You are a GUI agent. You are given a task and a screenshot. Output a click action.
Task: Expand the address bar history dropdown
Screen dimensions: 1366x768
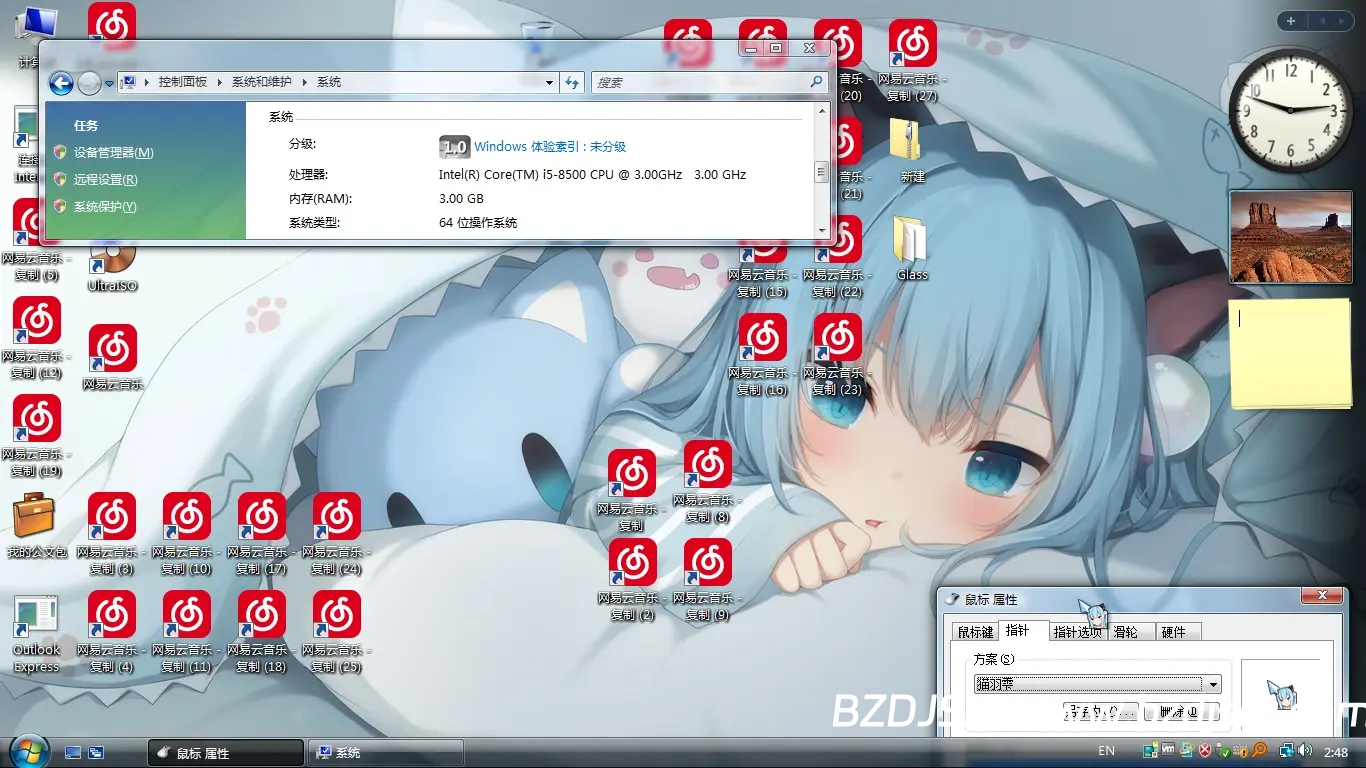coord(550,83)
